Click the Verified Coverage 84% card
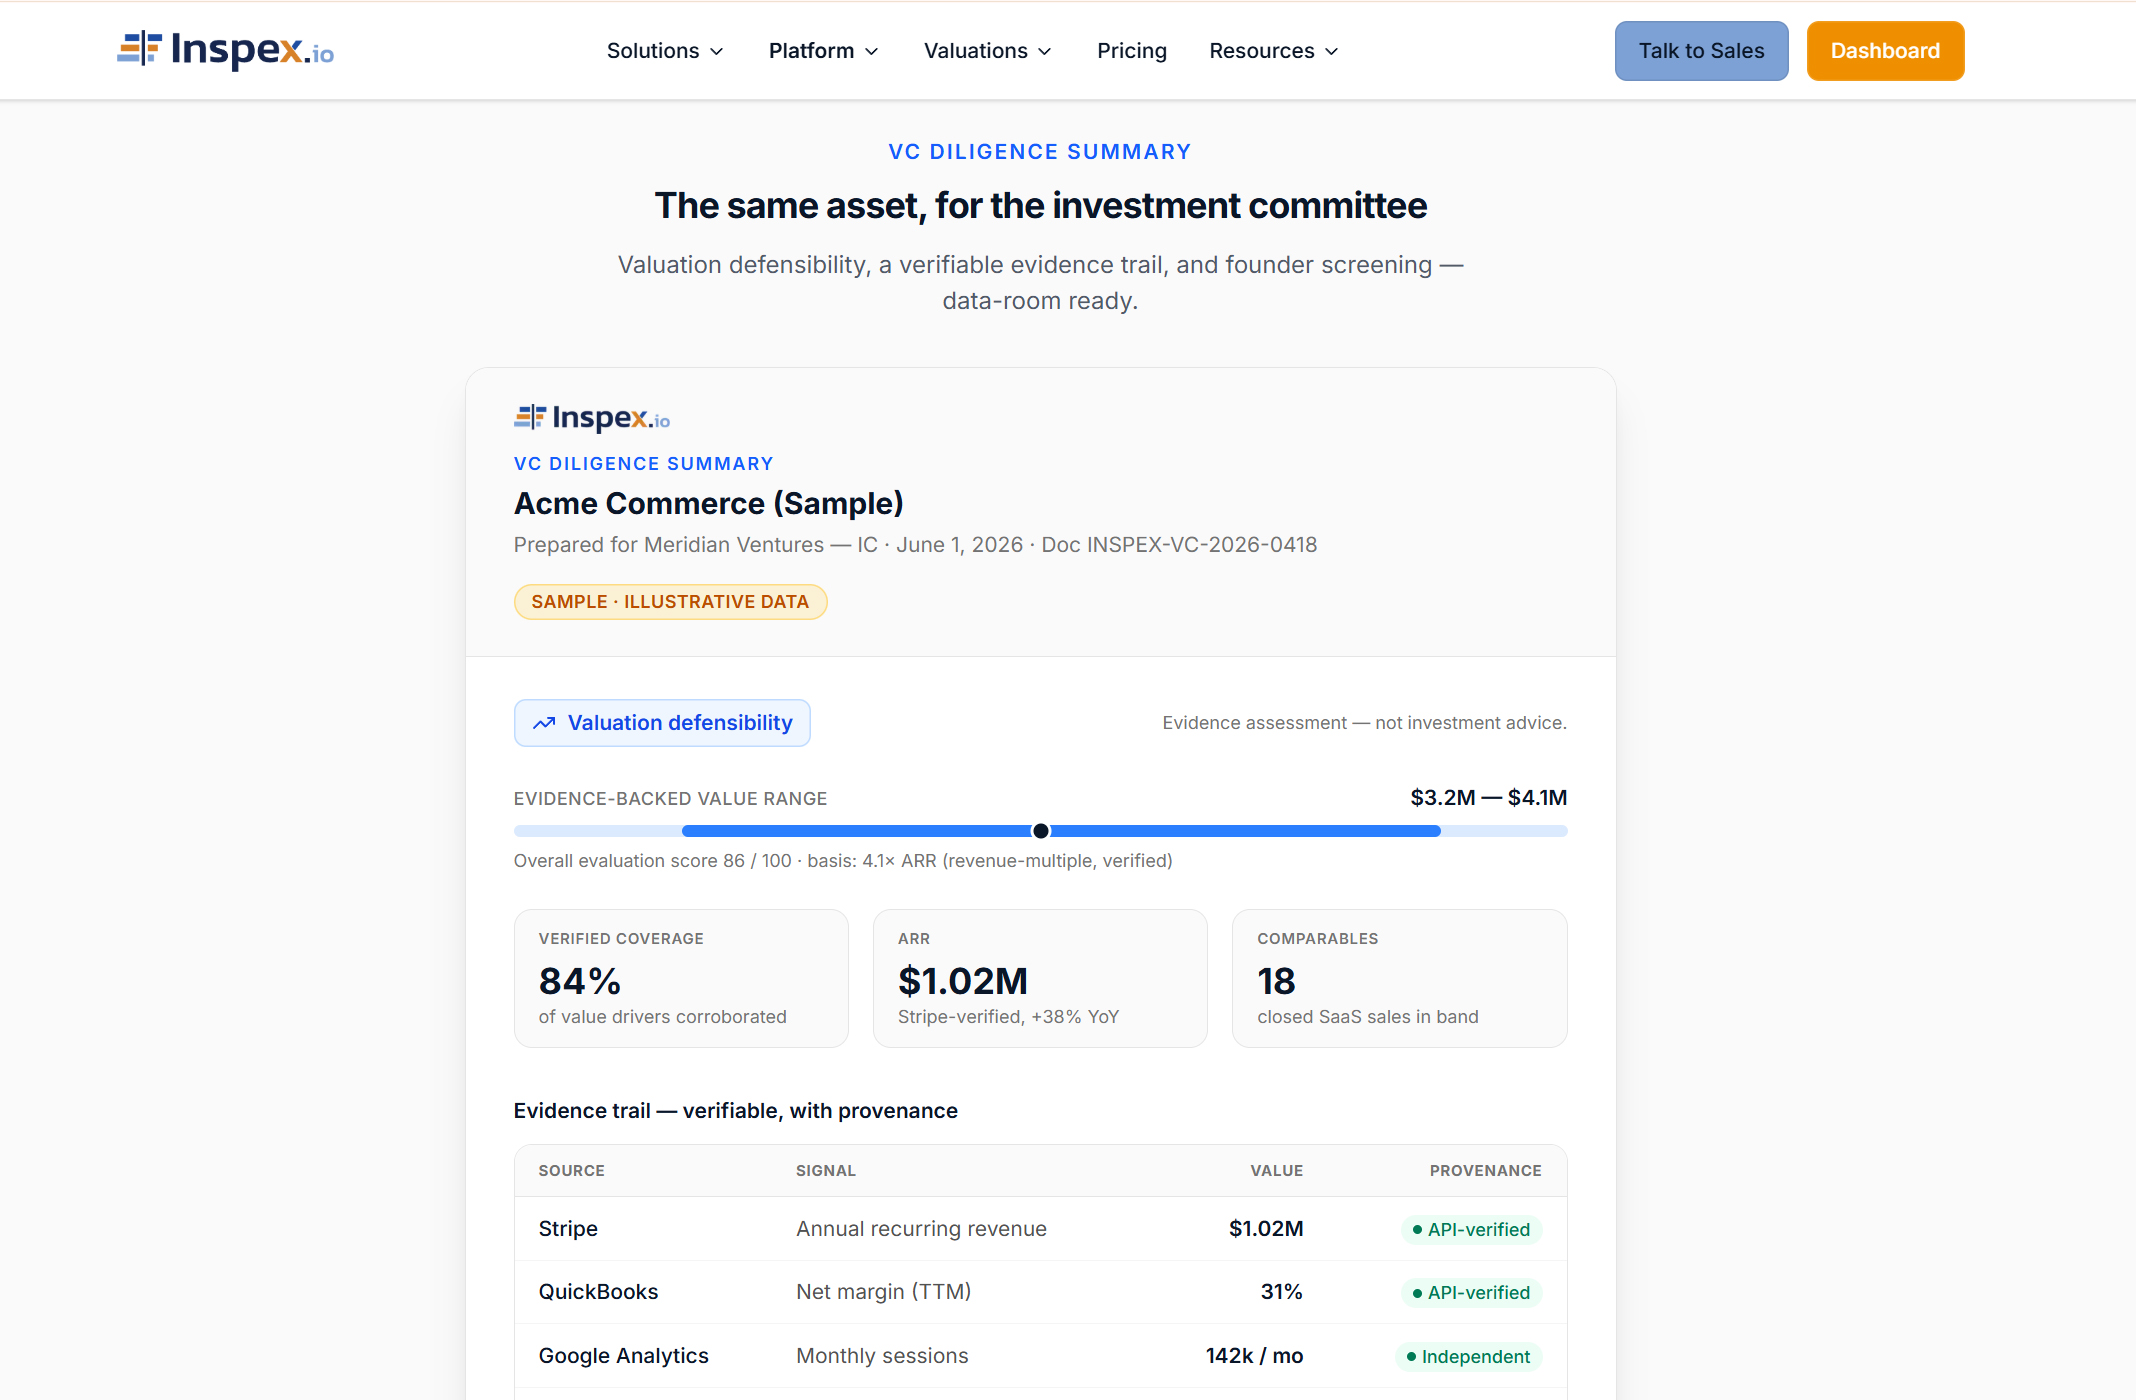The height and width of the screenshot is (1400, 2136). click(x=681, y=978)
